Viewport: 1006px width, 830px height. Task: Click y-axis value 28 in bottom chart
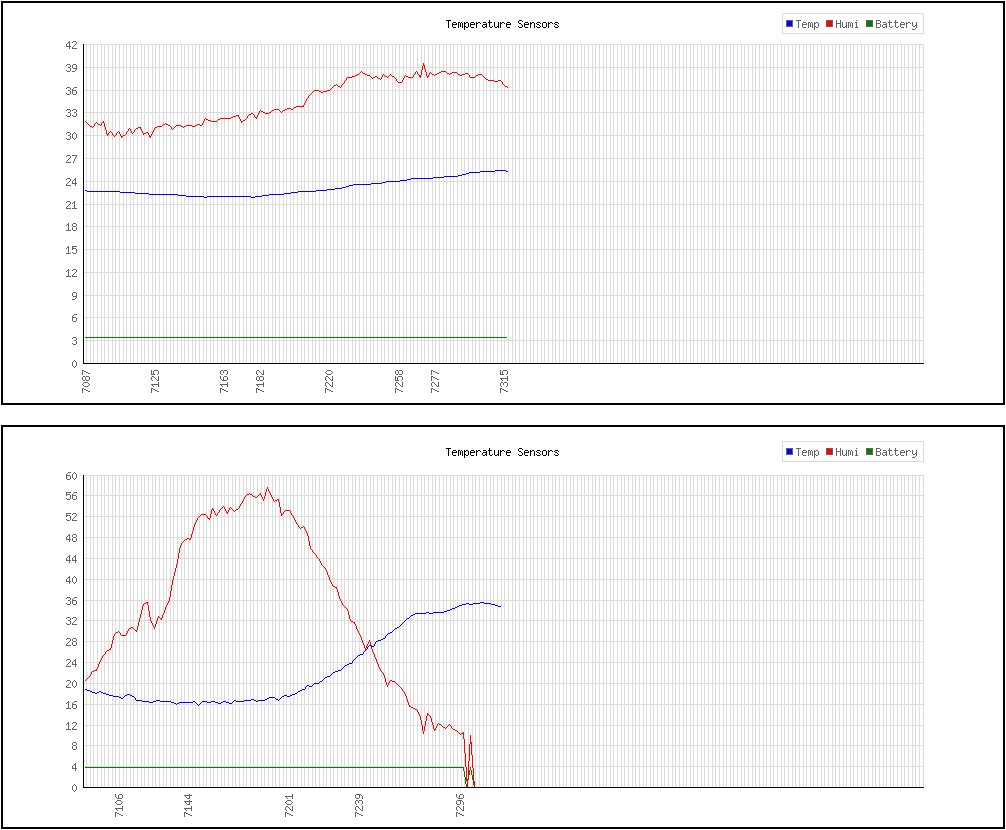(x=71, y=642)
